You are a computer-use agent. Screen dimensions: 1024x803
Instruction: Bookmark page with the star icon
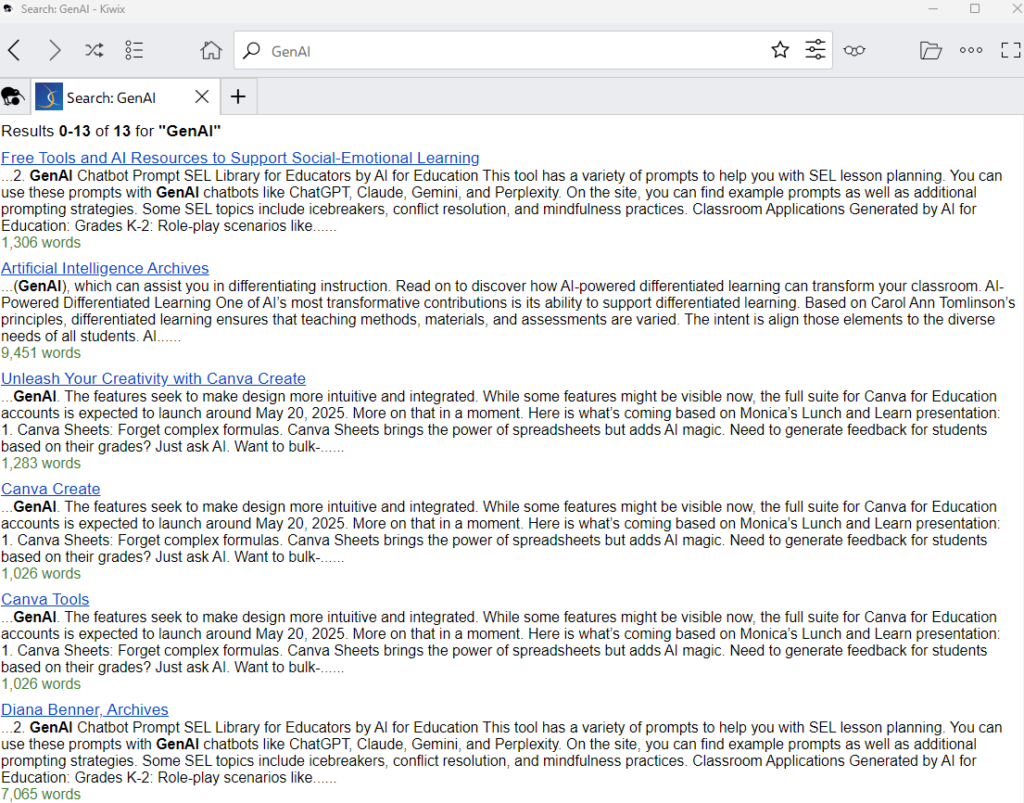coord(780,50)
